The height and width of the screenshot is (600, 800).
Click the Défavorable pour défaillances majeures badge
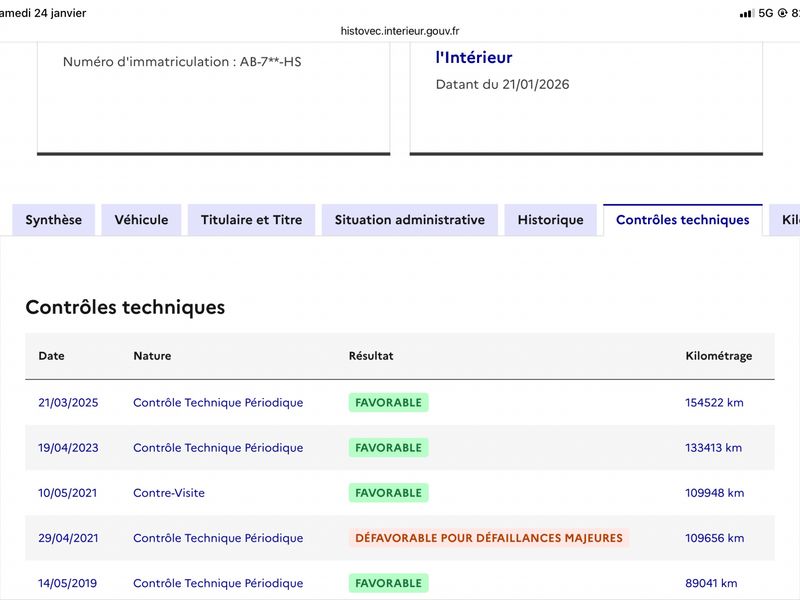(x=488, y=538)
